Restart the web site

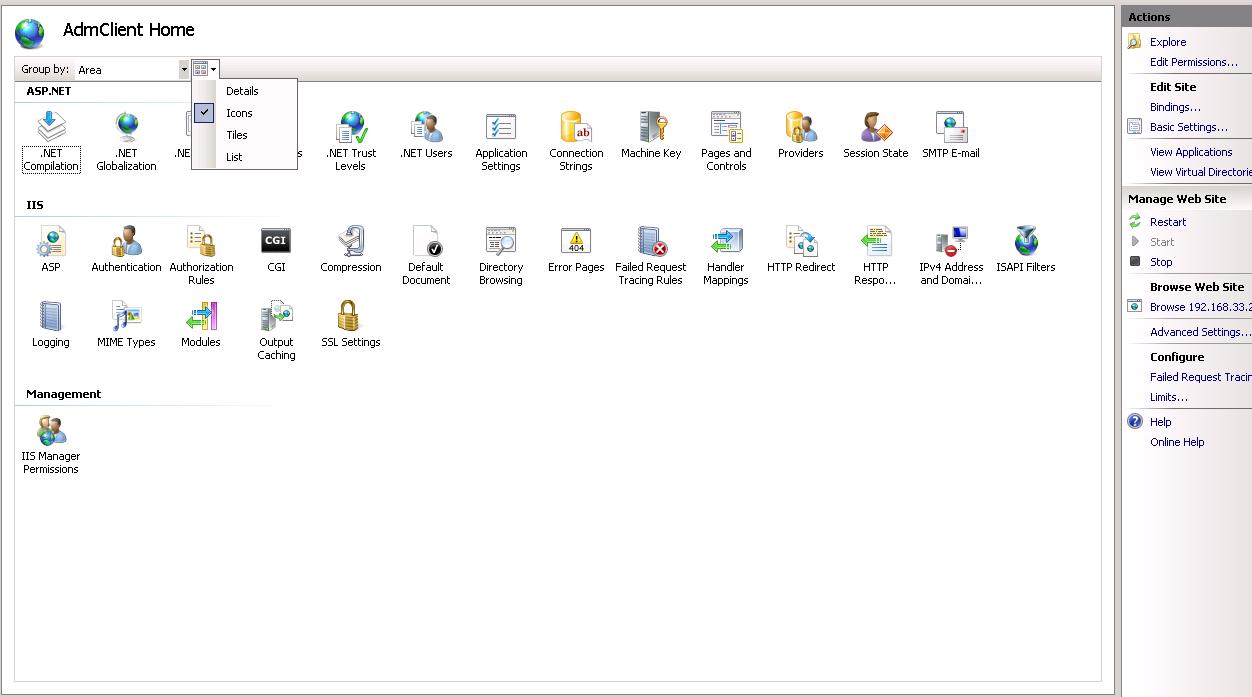(x=1168, y=222)
